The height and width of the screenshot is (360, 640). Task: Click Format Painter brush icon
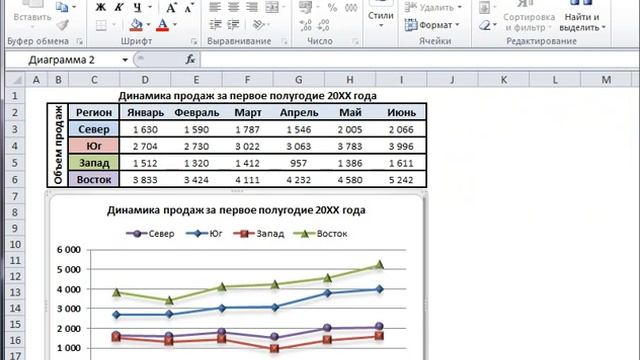click(x=62, y=25)
